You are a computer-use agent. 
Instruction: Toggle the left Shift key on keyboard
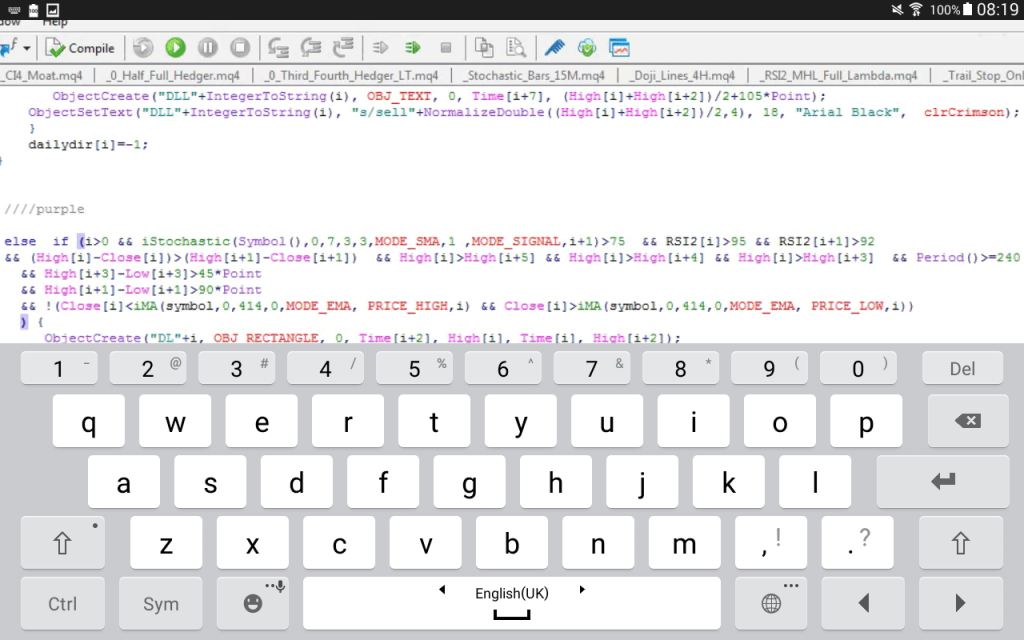tap(62, 543)
